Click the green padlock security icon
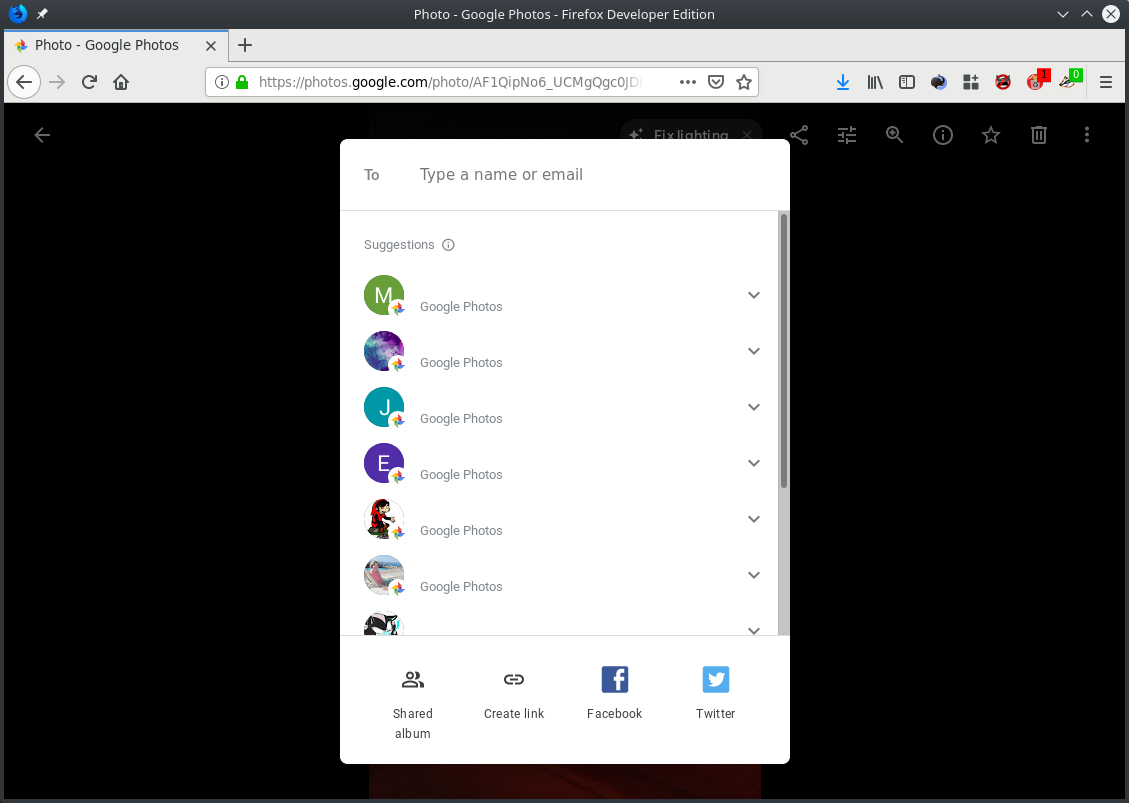This screenshot has height=803, width=1129. [x=243, y=82]
